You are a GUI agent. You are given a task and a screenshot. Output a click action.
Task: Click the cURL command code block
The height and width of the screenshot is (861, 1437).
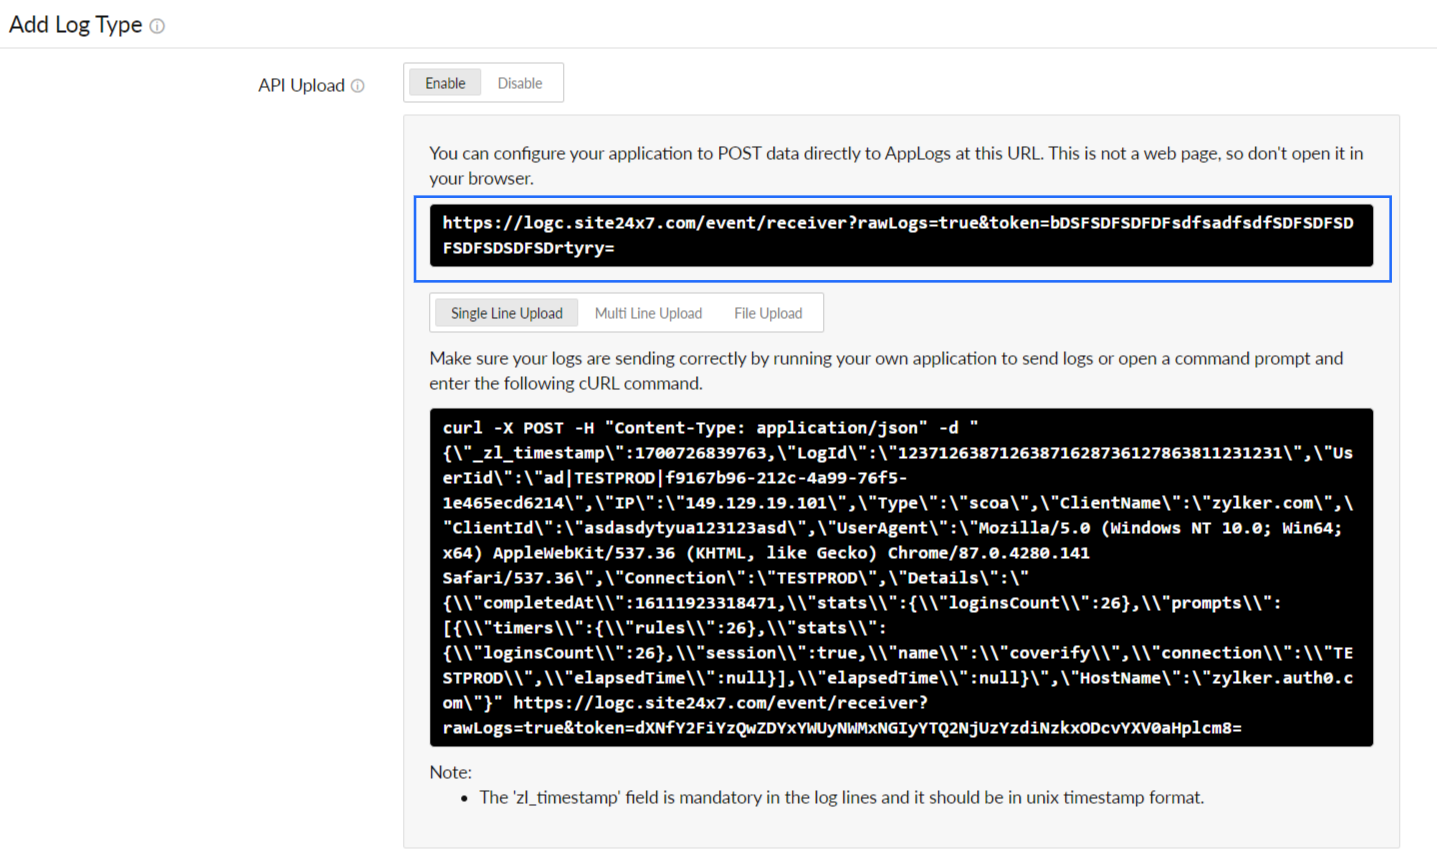tap(900, 575)
